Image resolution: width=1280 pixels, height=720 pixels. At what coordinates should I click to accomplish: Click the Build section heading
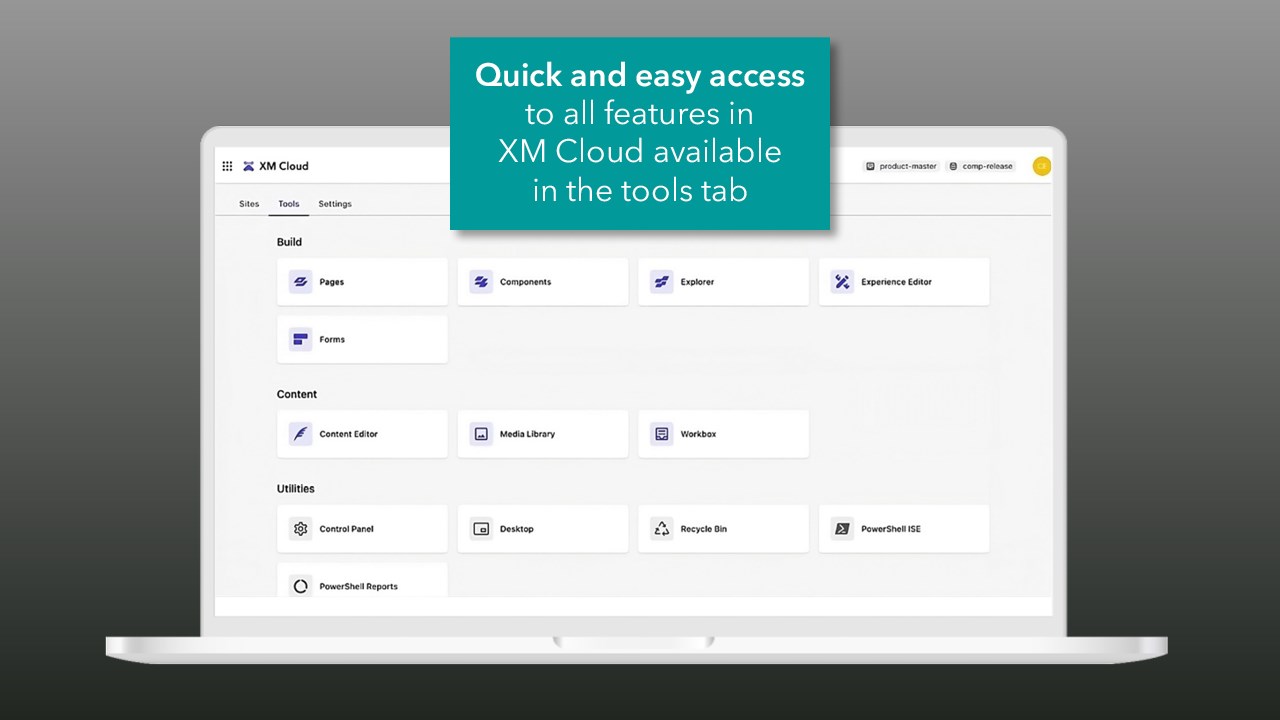click(x=289, y=242)
